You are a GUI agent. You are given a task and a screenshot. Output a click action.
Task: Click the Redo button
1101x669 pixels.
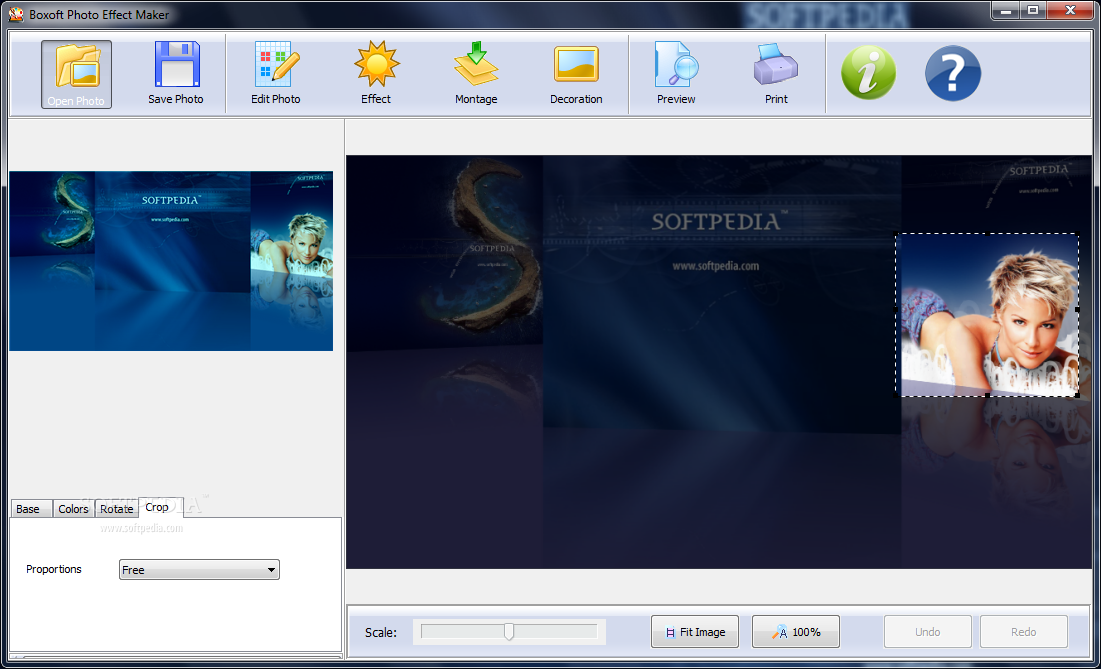click(1024, 632)
